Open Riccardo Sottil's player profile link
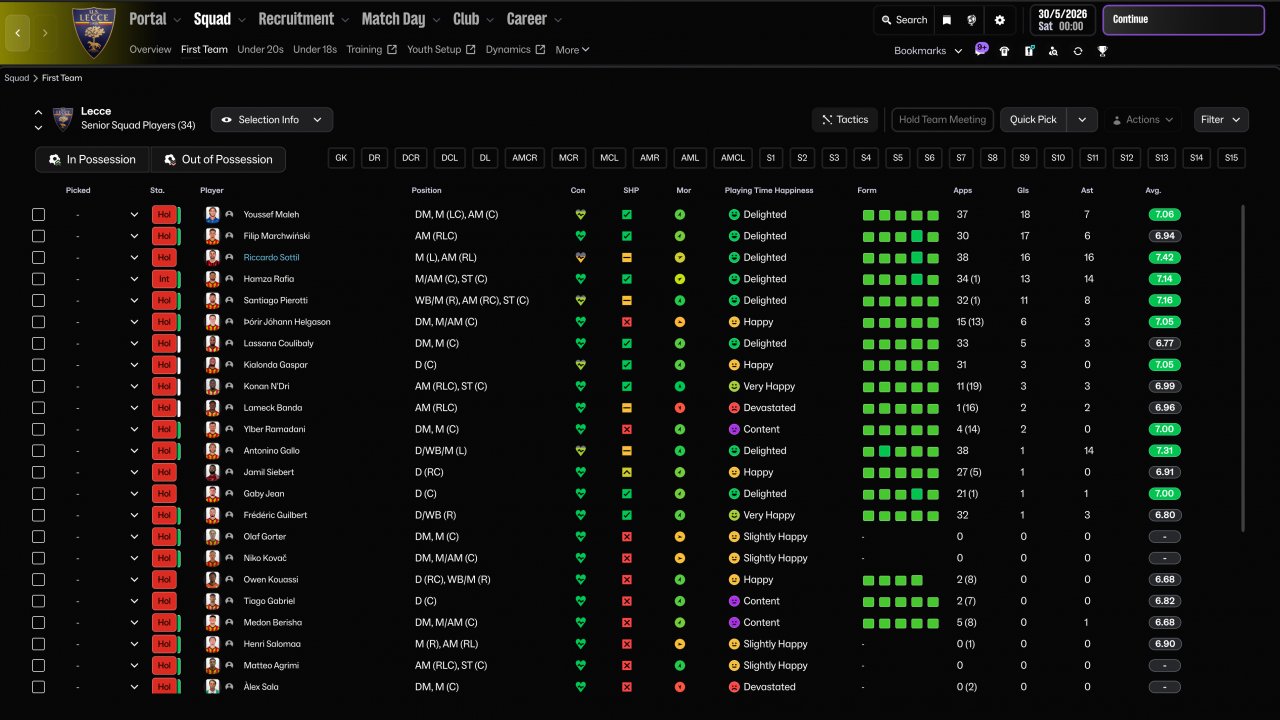This screenshot has height=720, width=1280. [x=271, y=258]
